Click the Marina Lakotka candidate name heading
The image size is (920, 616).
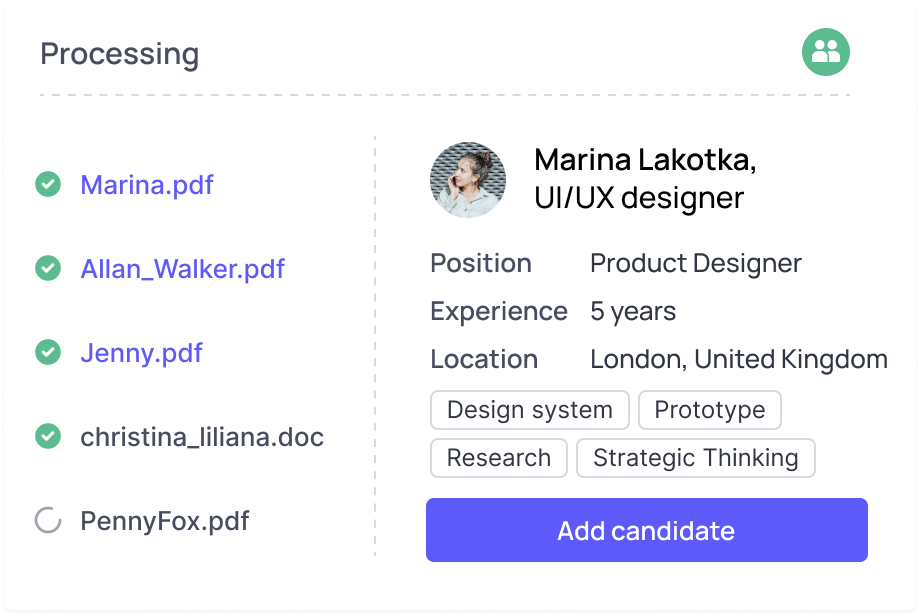click(645, 160)
